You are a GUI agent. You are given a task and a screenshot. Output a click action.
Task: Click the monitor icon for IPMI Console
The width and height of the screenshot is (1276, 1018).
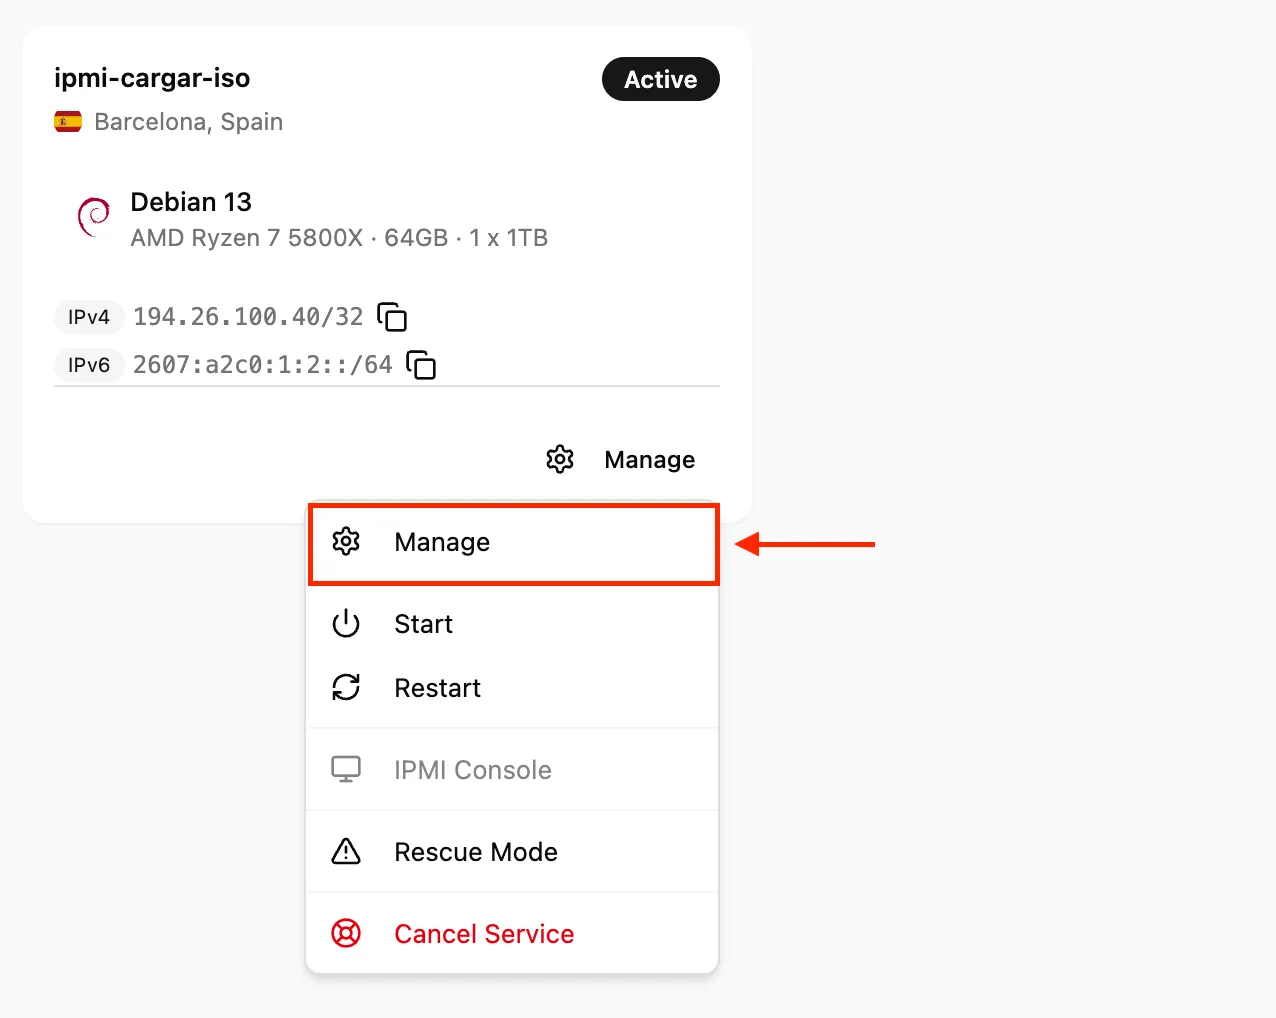point(346,770)
